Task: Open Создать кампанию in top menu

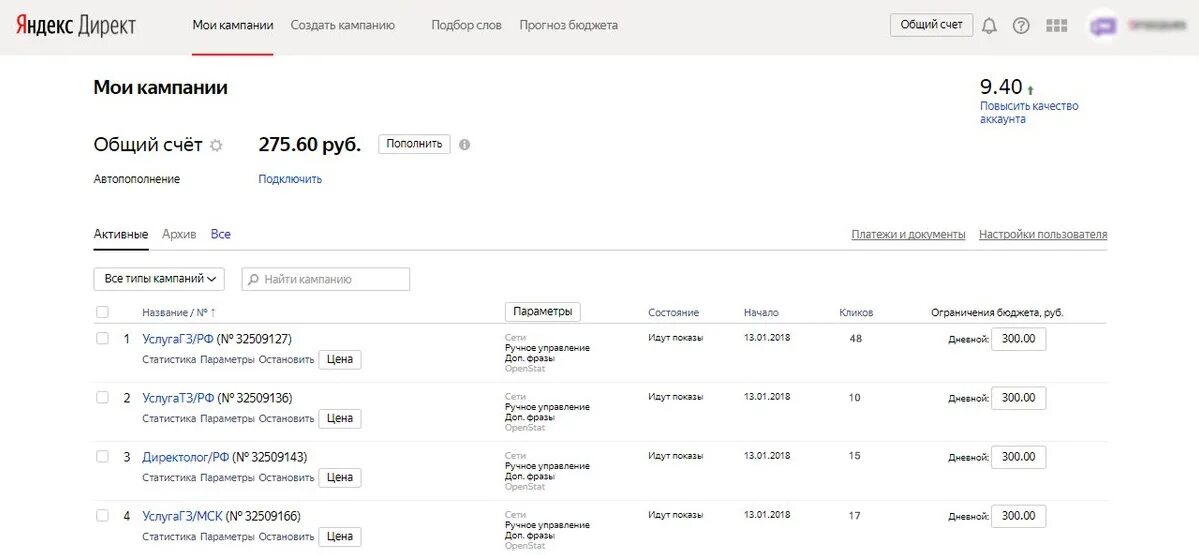Action: (x=343, y=25)
